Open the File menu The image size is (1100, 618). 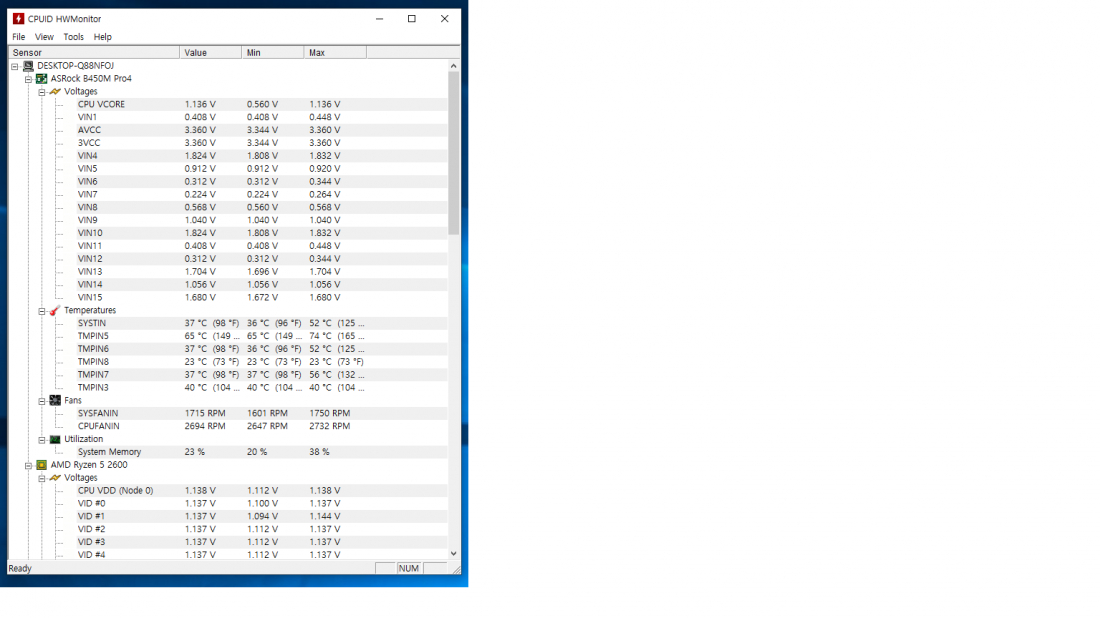[19, 37]
